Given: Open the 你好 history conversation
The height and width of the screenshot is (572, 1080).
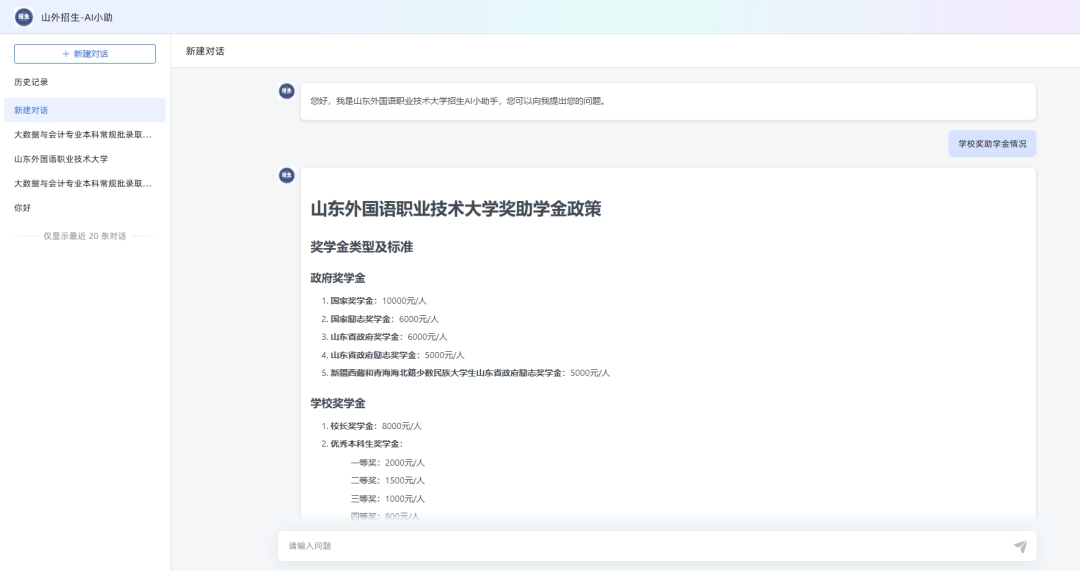Looking at the screenshot, I should click(23, 208).
